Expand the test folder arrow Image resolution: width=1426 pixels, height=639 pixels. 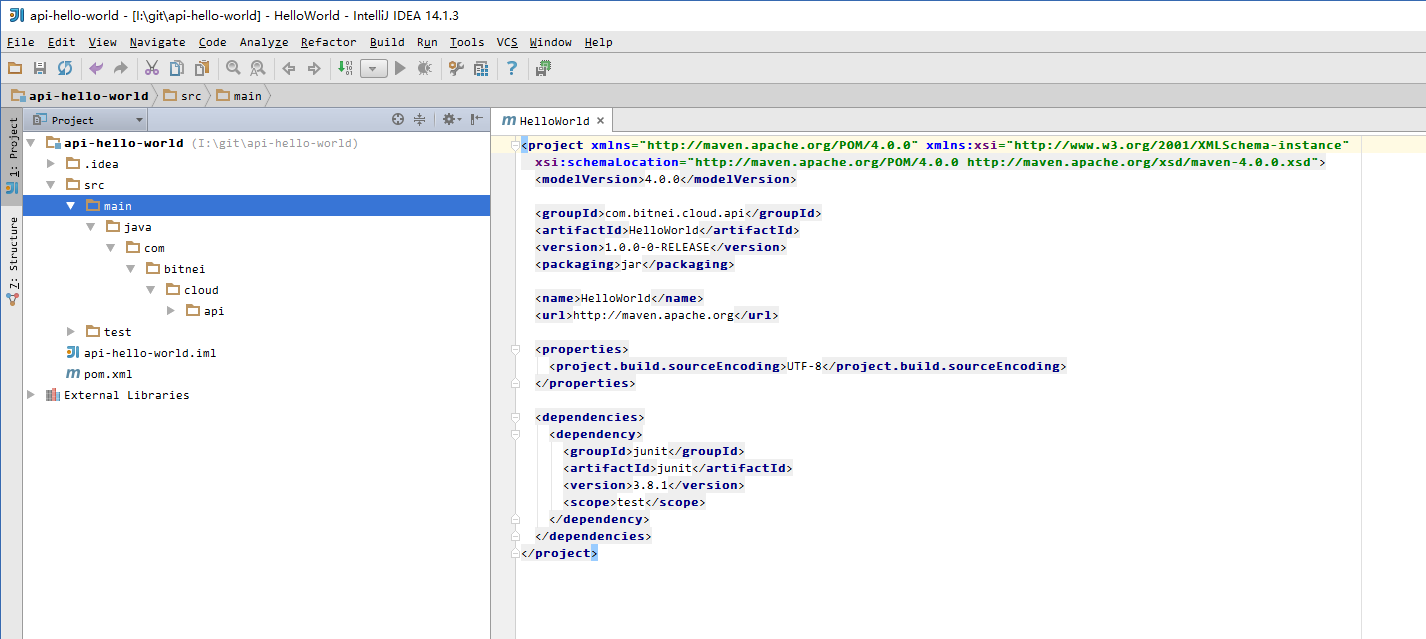tap(71, 332)
